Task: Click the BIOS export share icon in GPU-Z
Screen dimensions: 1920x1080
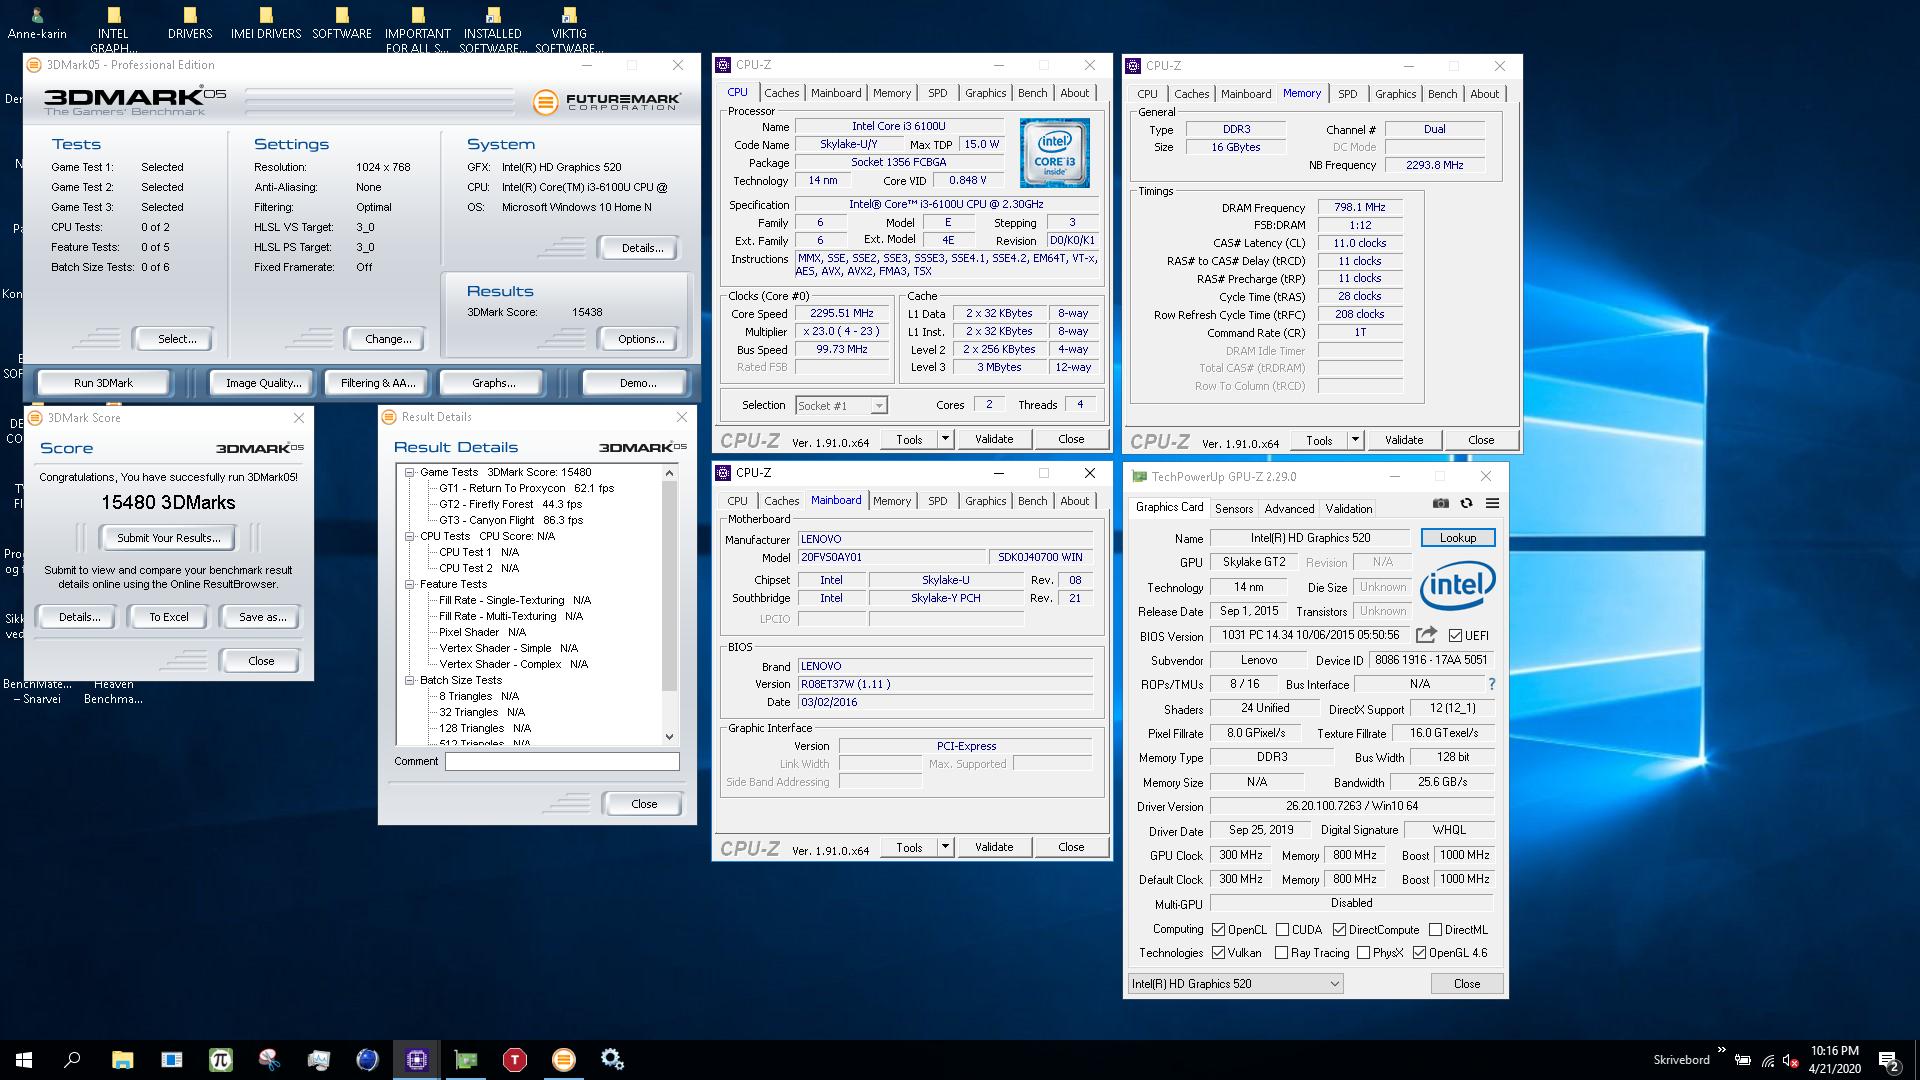Action: coord(1426,635)
